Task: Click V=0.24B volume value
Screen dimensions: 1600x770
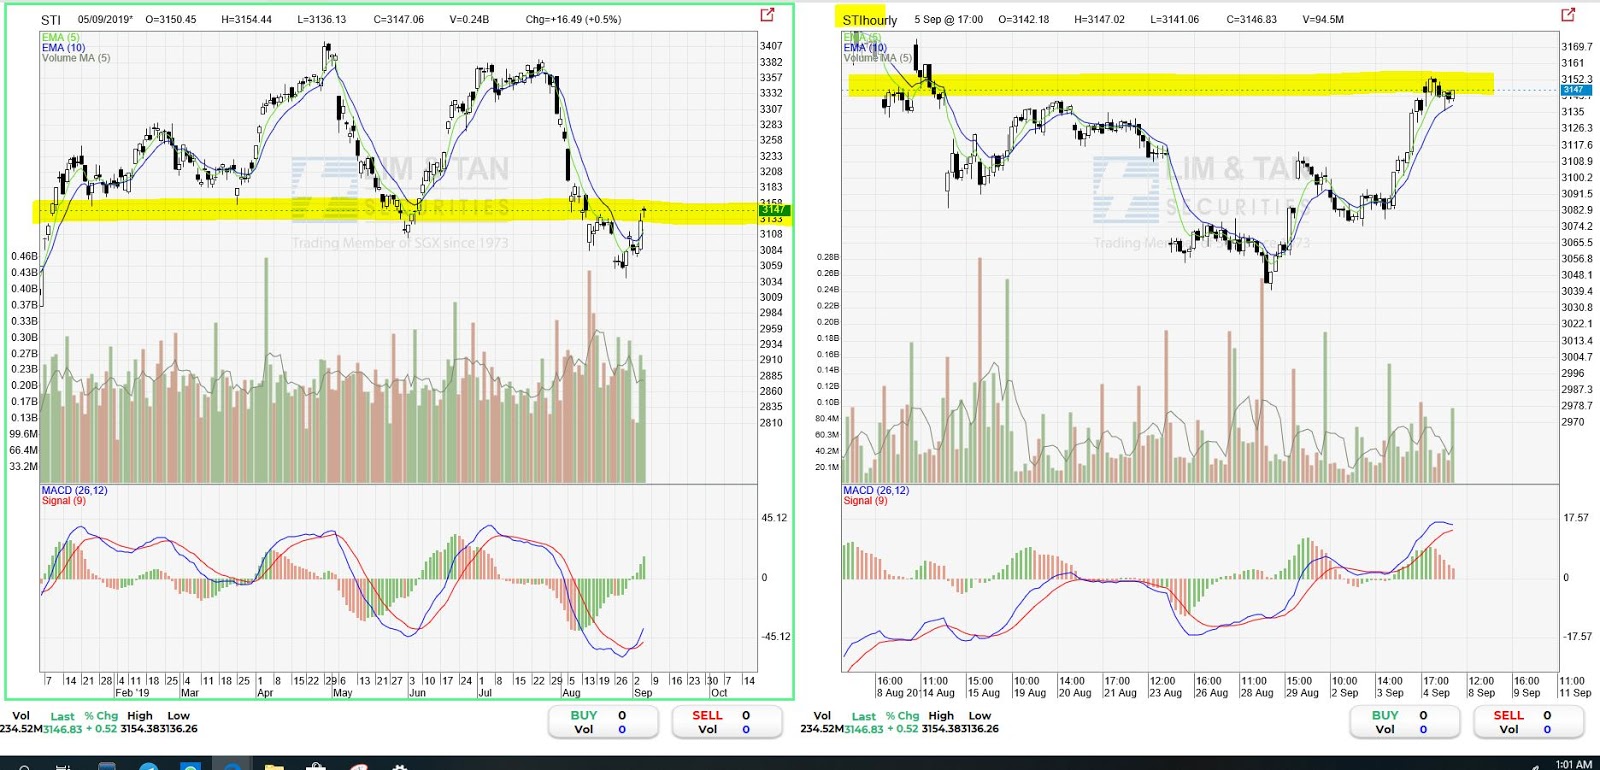Action: point(469,20)
